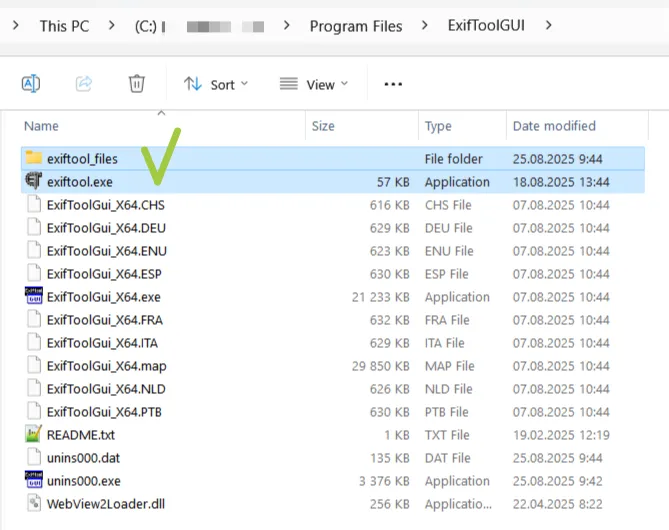This screenshot has width=669, height=530.
Task: Expand chevron after Program Files breadcrumb
Action: pyautogui.click(x=425, y=26)
